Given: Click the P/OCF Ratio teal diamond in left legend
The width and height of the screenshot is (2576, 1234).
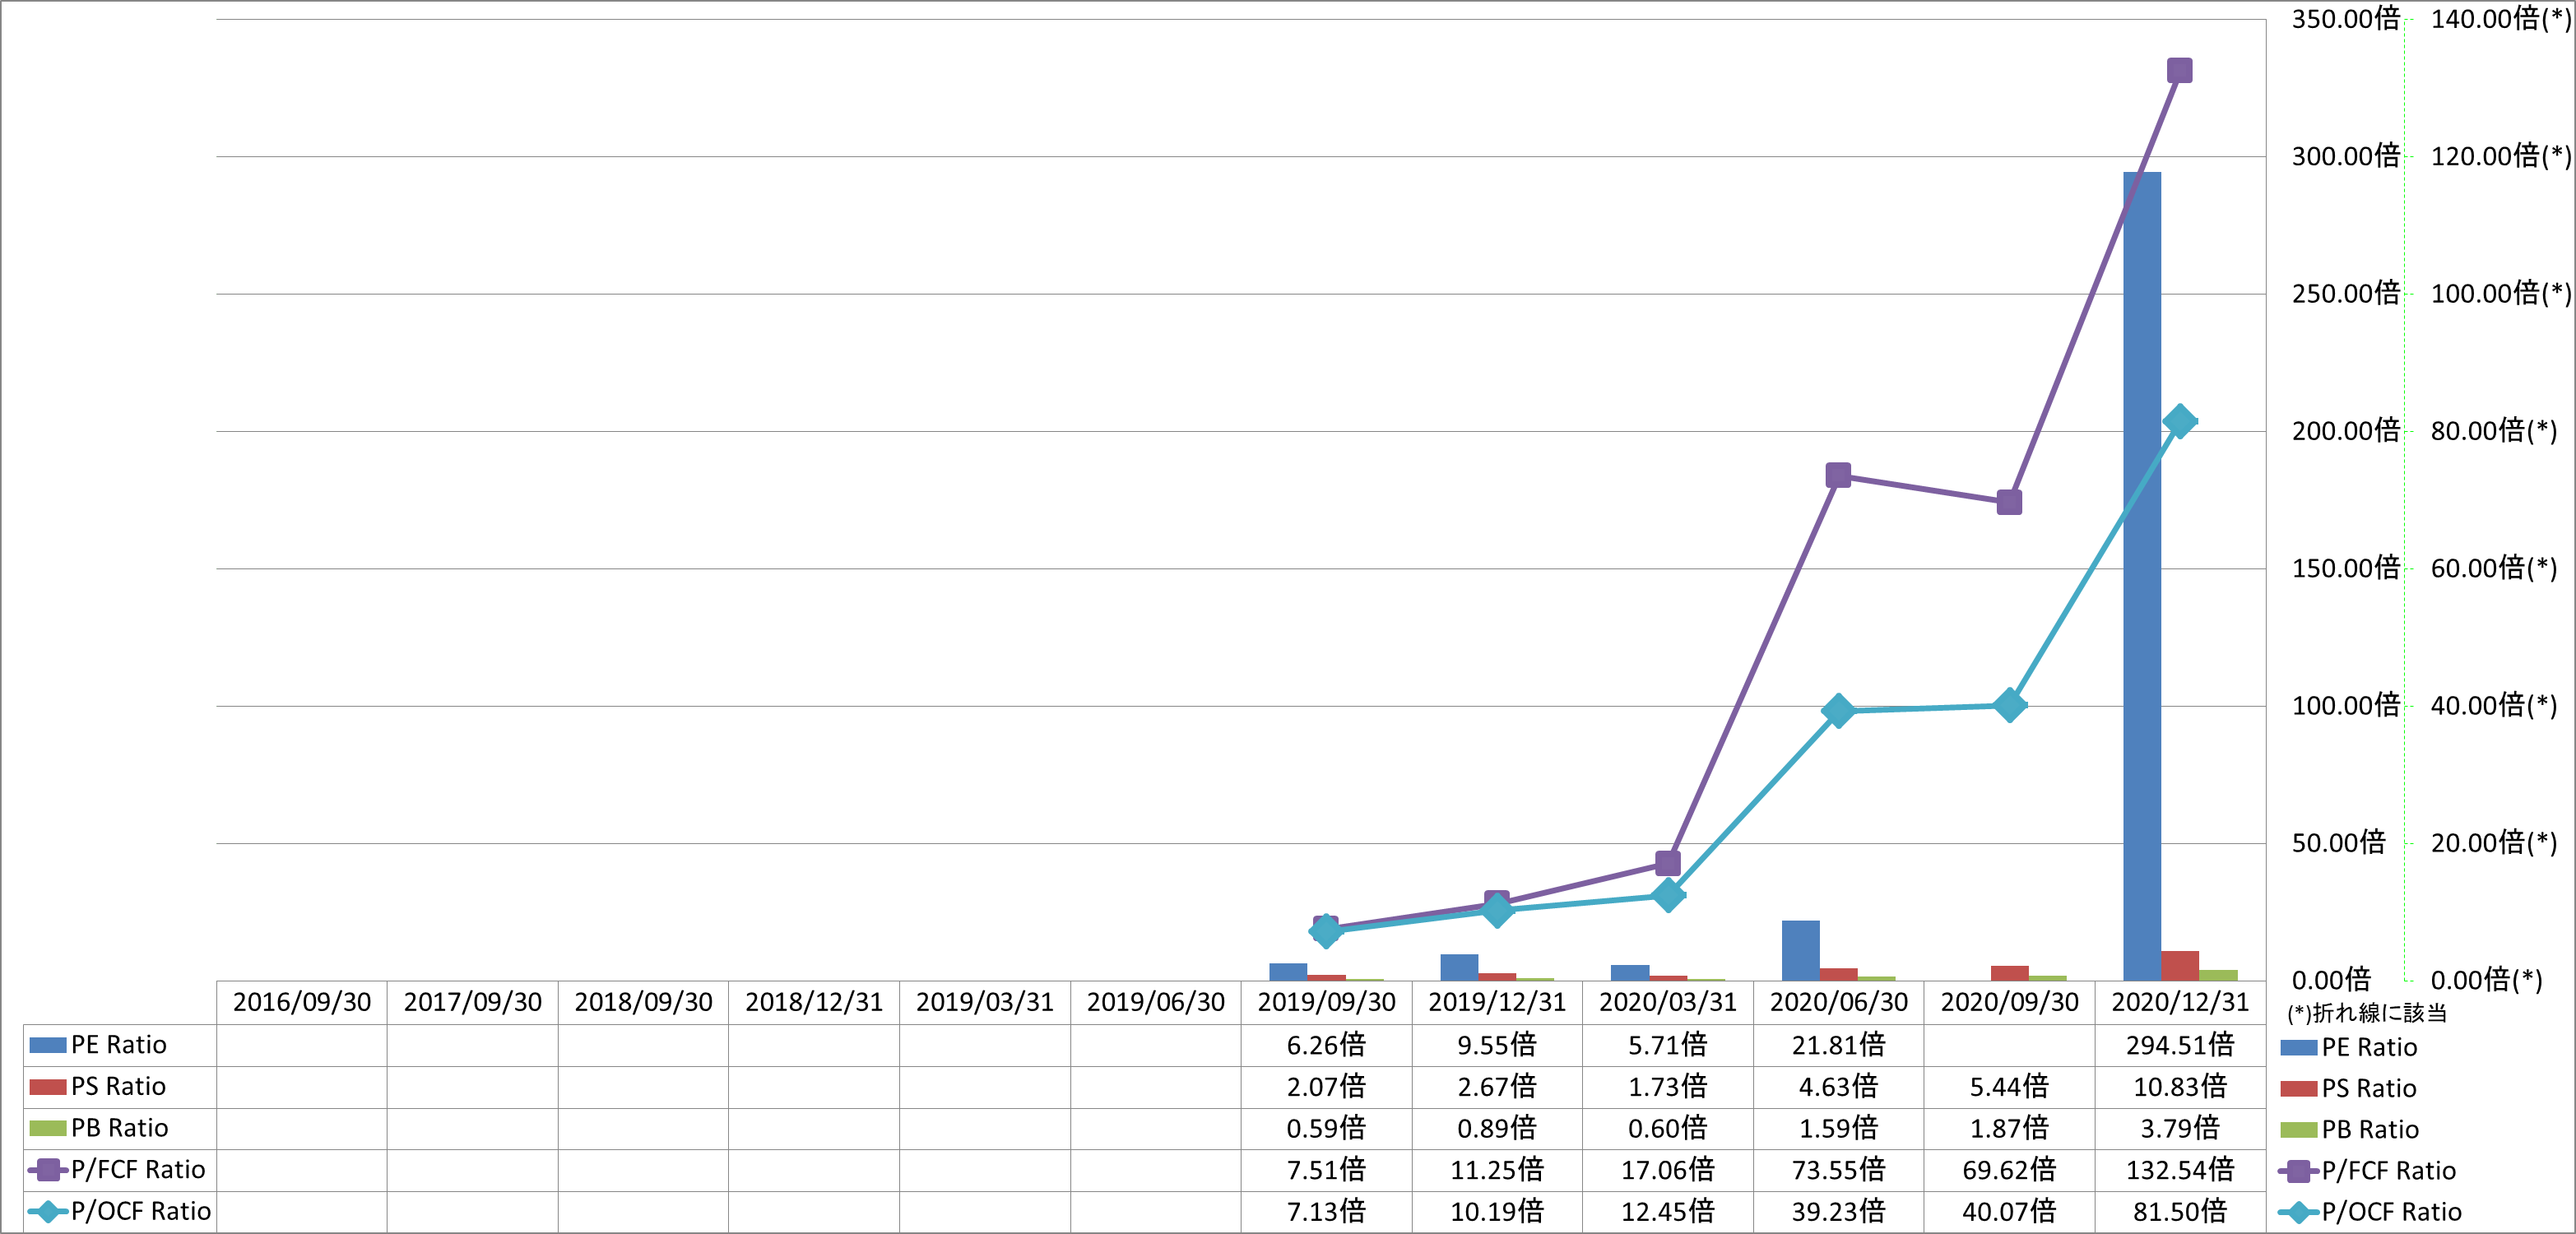Looking at the screenshot, I should [x=48, y=1212].
